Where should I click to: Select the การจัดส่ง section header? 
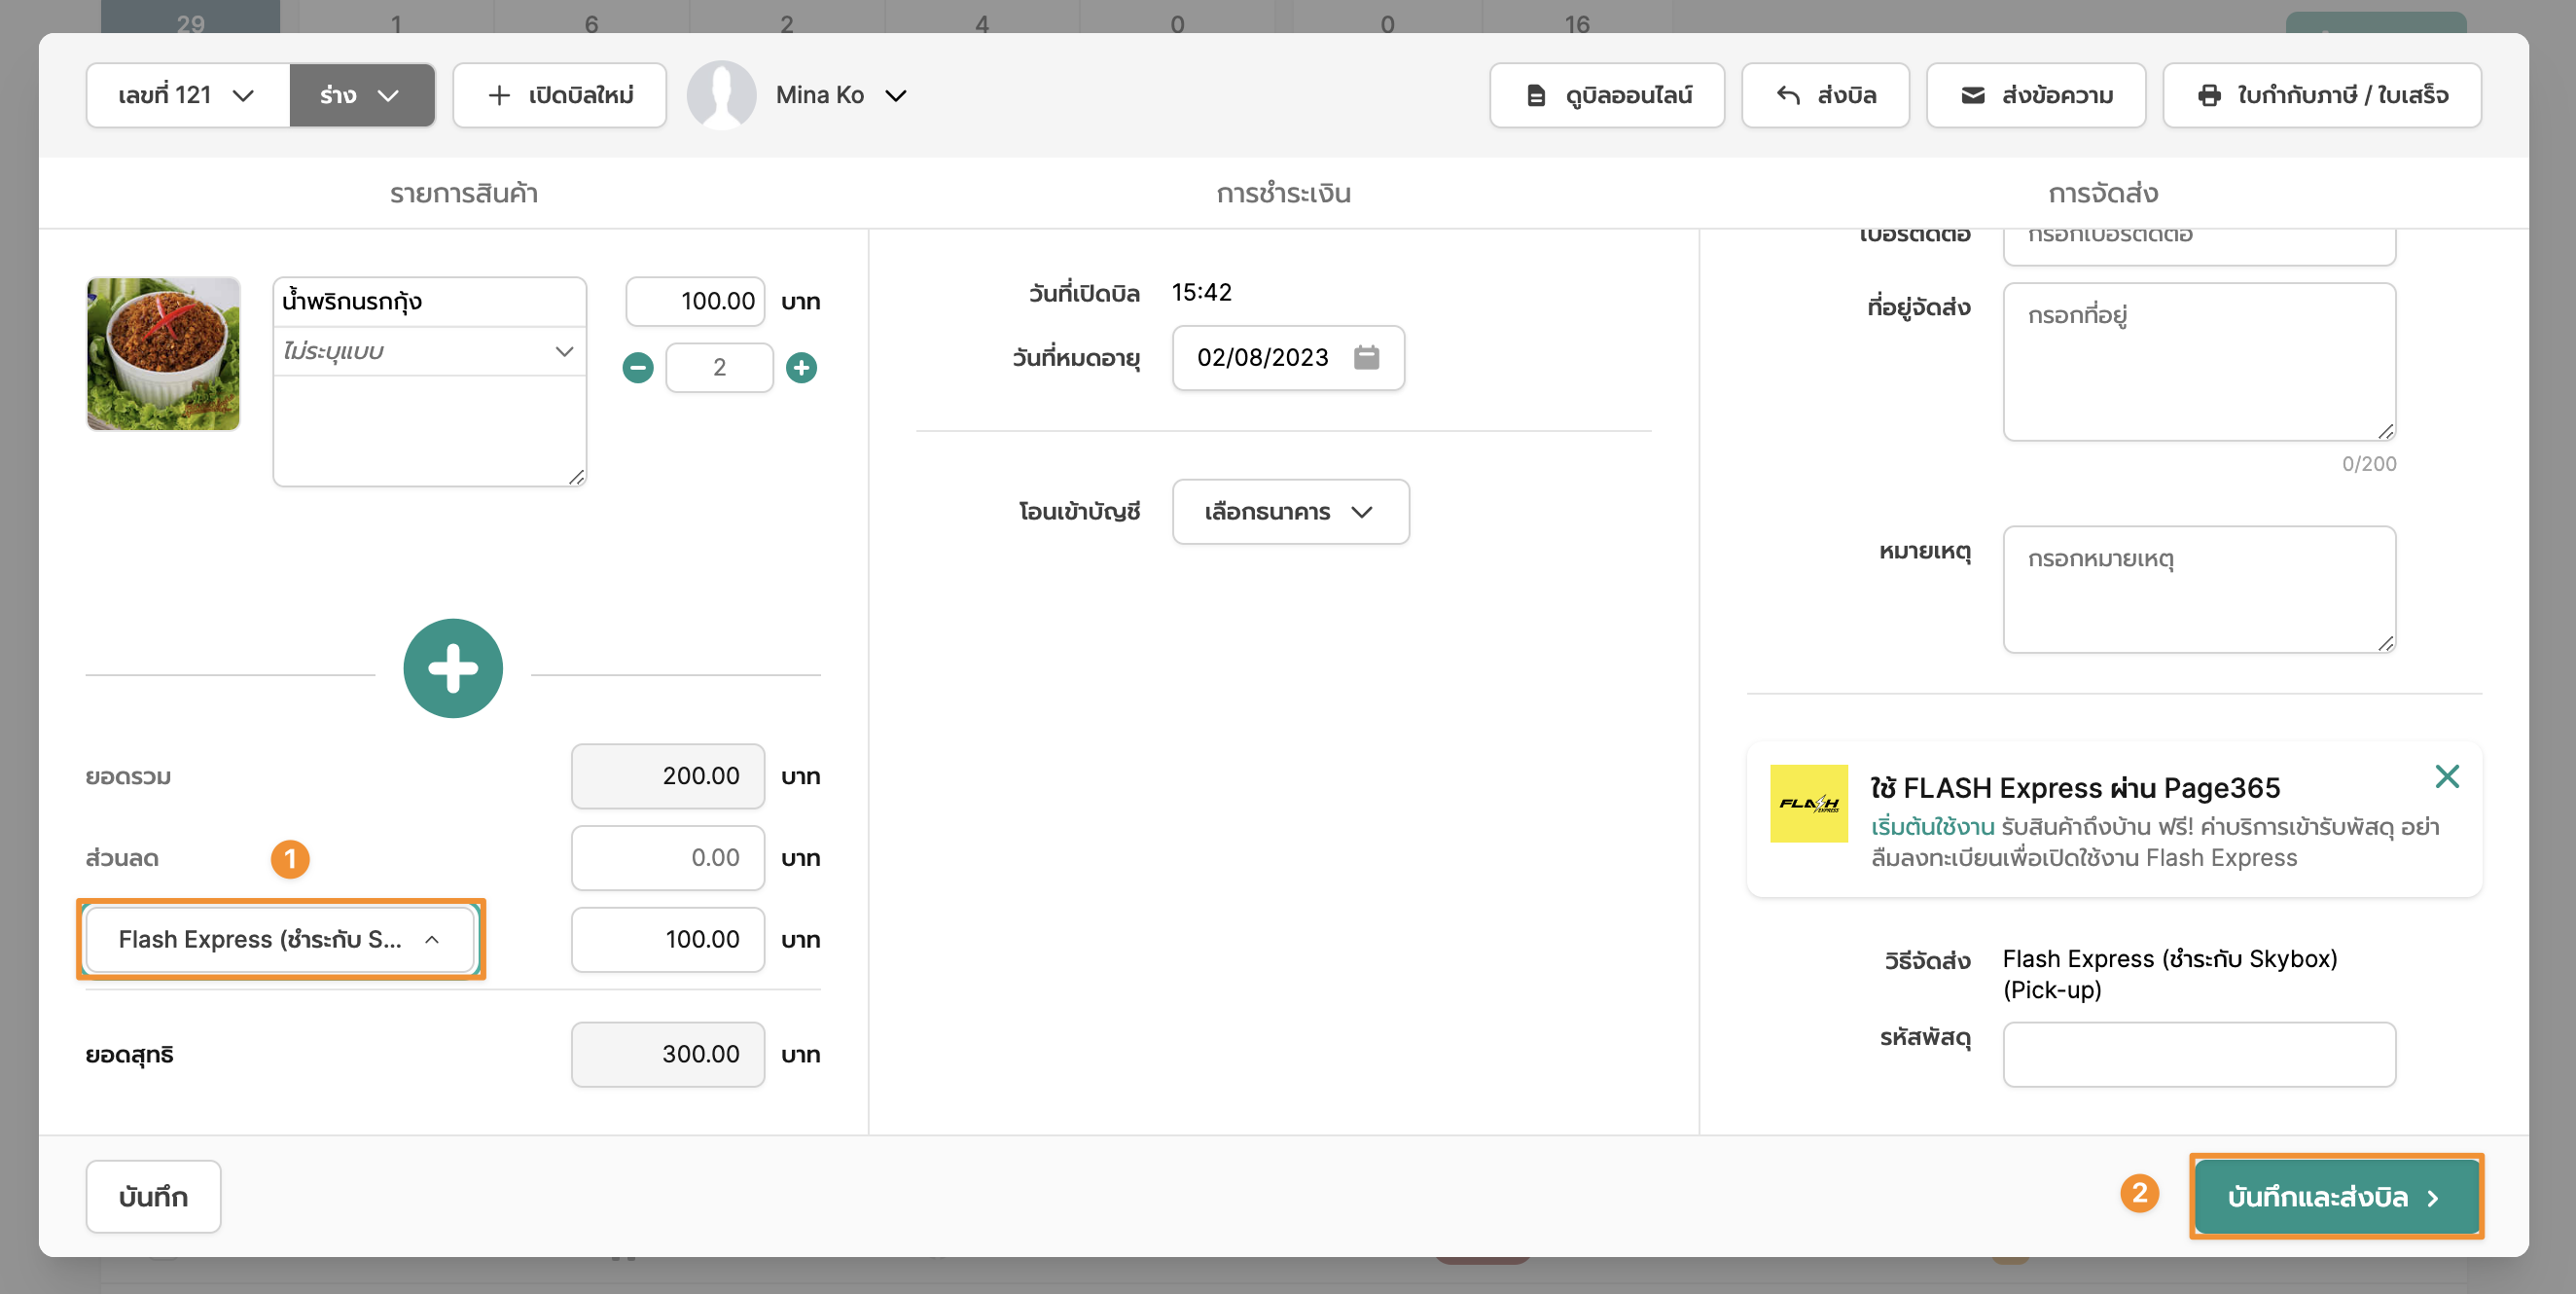coord(2102,193)
